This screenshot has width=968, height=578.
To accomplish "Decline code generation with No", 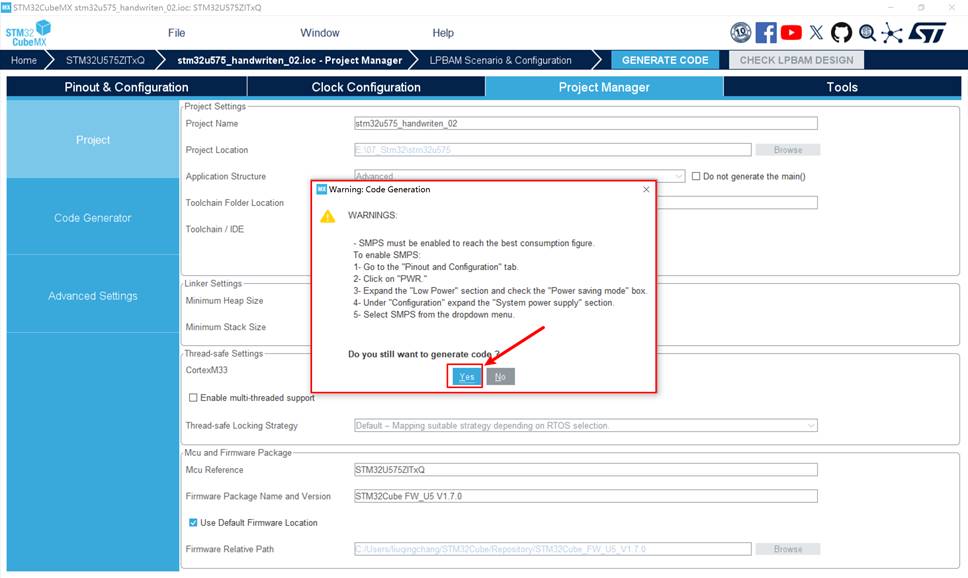I will [500, 377].
